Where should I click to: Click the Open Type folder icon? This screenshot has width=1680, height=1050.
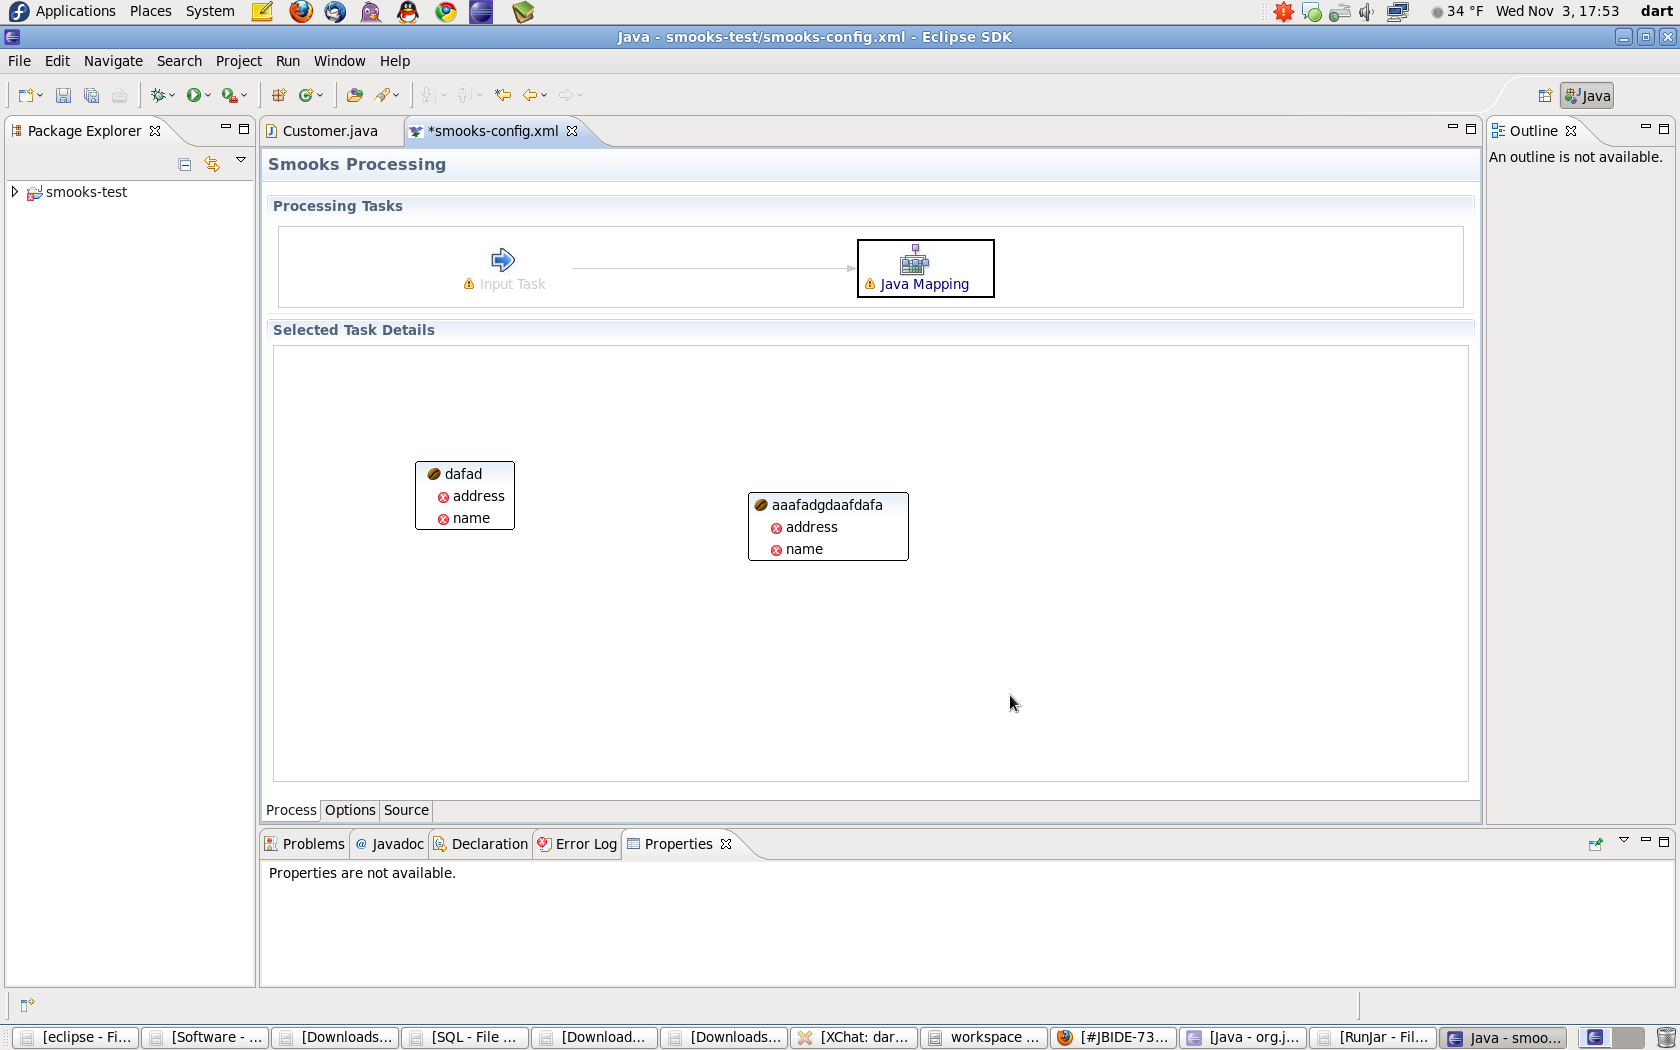(x=354, y=96)
